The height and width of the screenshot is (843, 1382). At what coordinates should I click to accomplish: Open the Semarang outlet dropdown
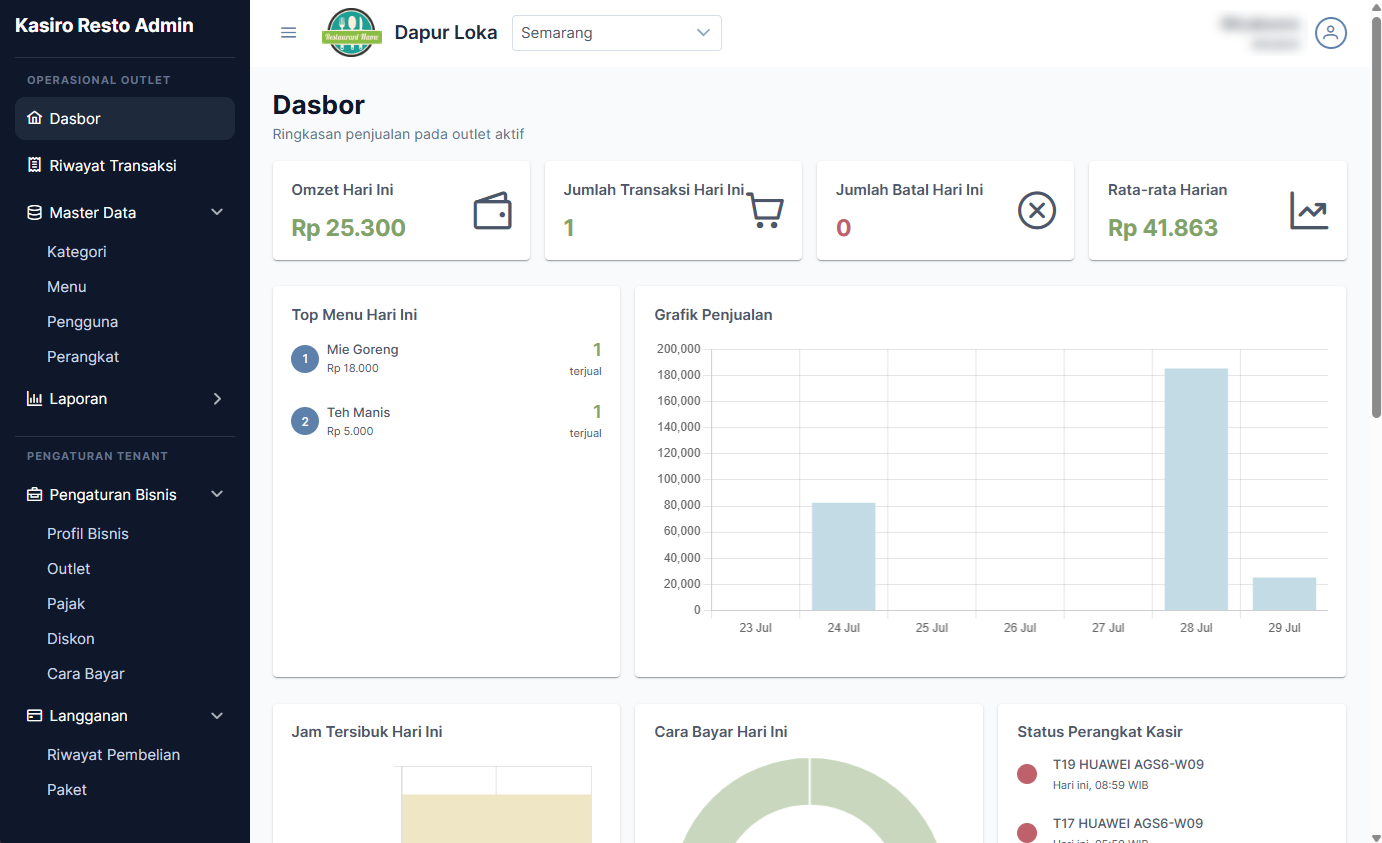pyautogui.click(x=617, y=33)
